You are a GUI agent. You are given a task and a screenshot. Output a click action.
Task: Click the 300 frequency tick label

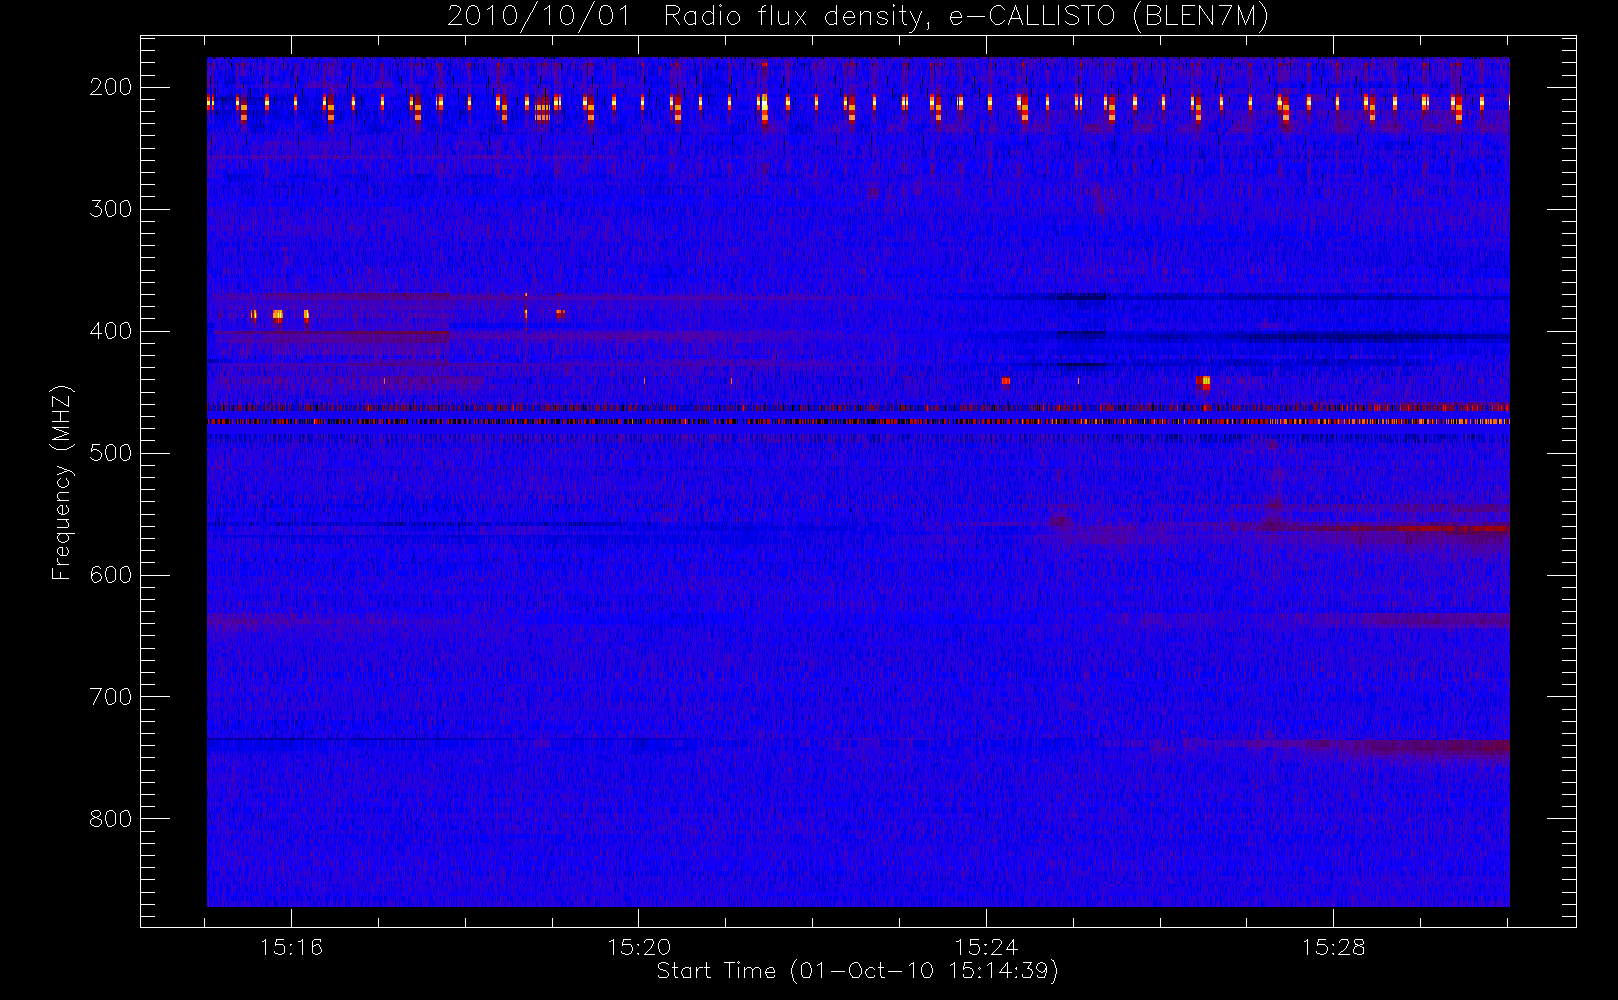(x=111, y=209)
